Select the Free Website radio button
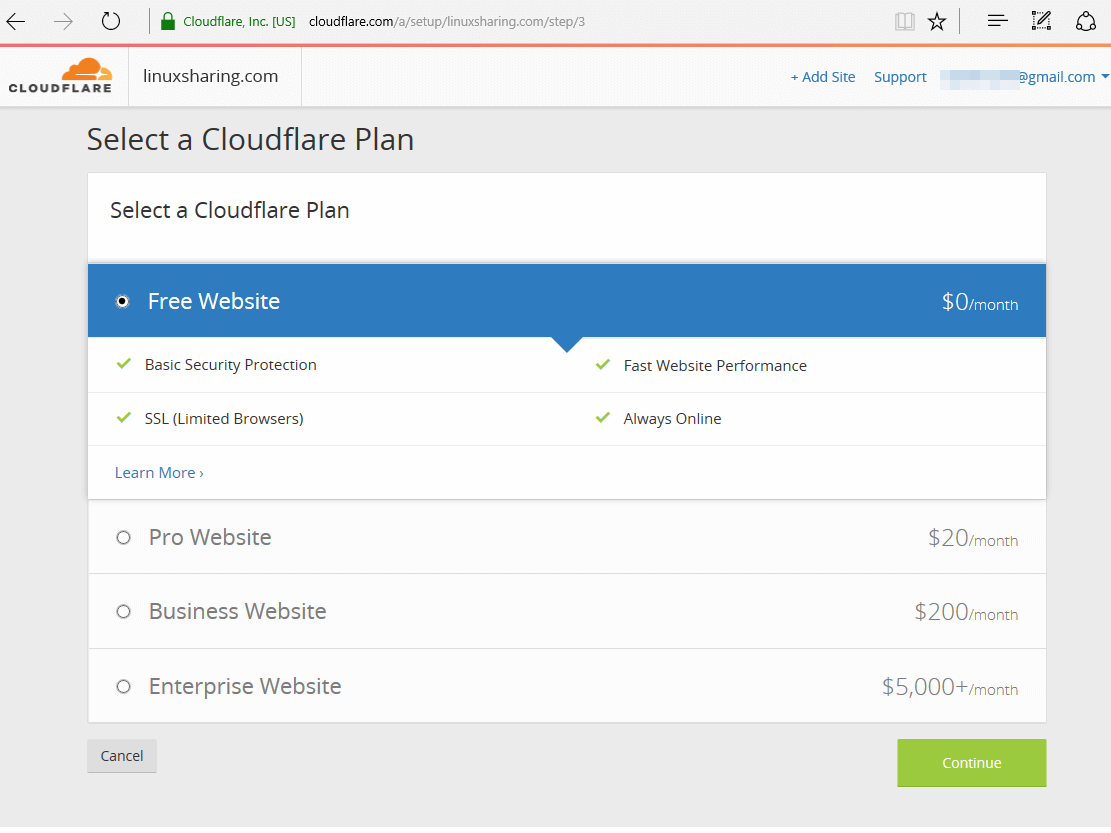Viewport: 1111px width, 833px height. 123,301
